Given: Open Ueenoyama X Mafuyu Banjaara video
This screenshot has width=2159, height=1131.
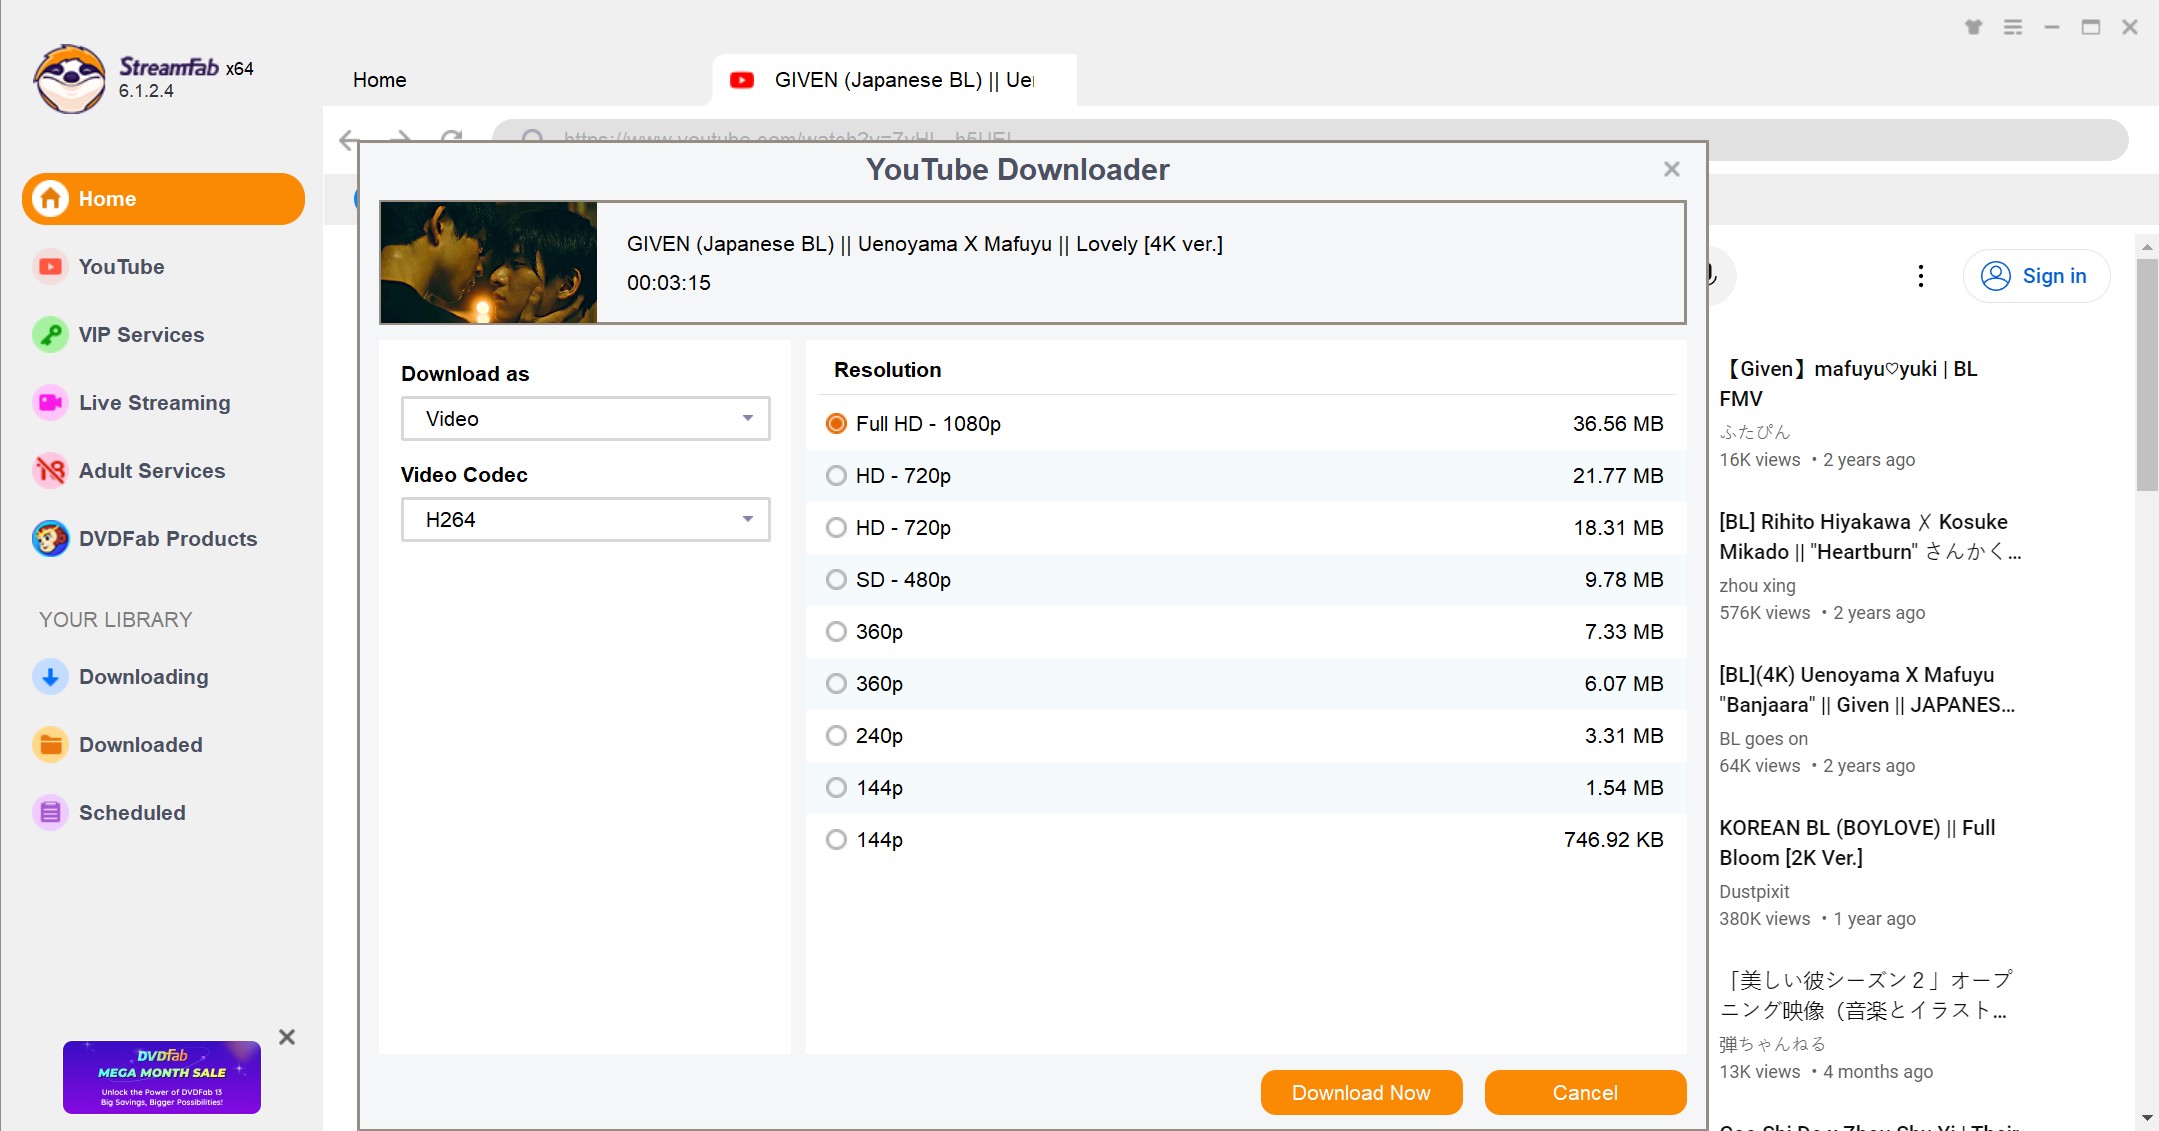Looking at the screenshot, I should [1866, 690].
